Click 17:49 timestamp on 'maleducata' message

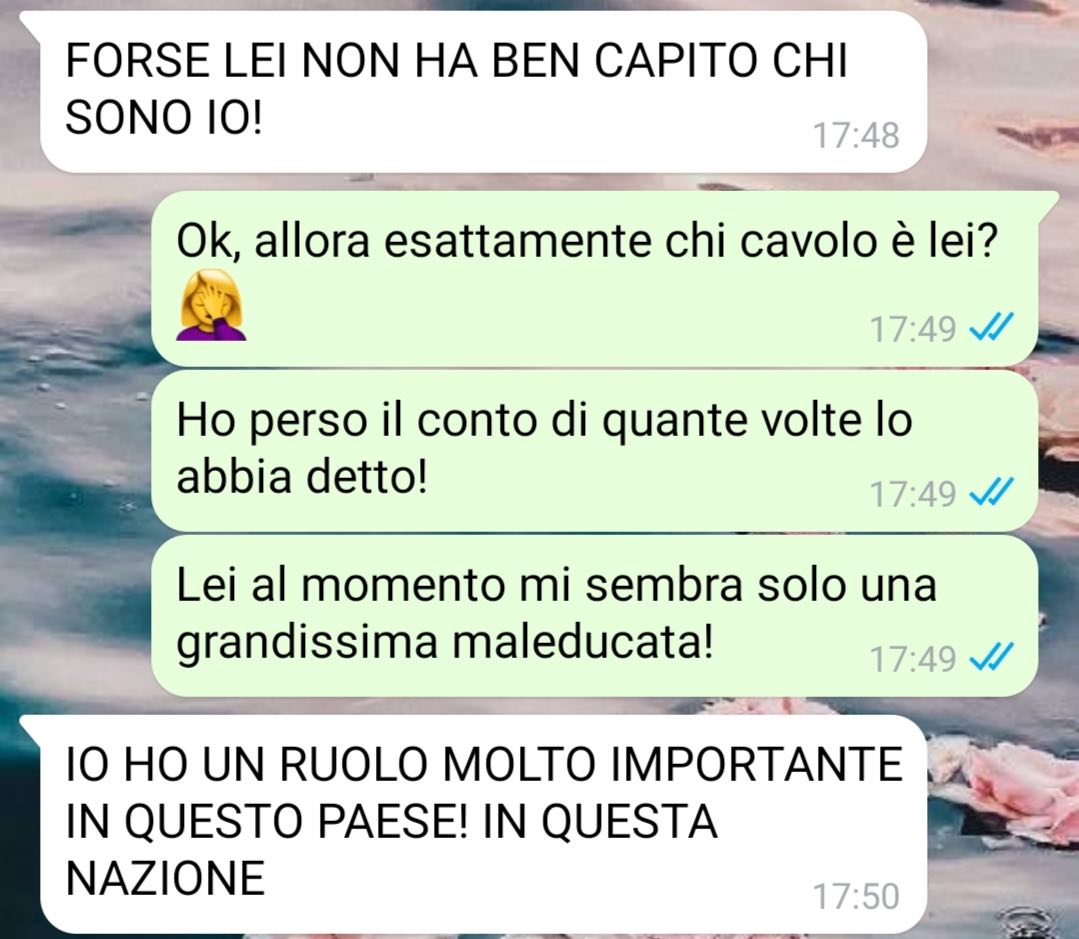coord(913,659)
